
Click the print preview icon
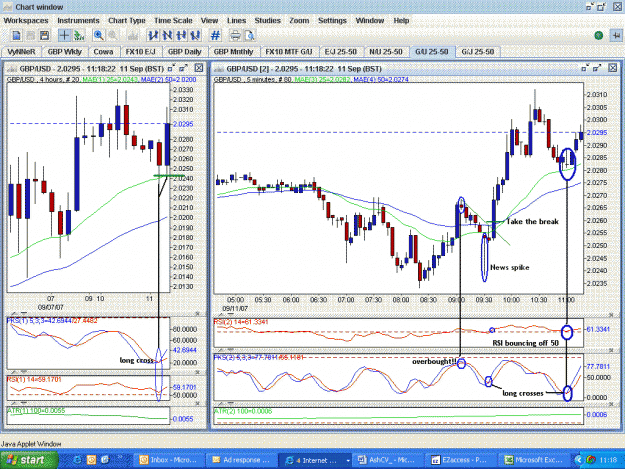click(250, 35)
